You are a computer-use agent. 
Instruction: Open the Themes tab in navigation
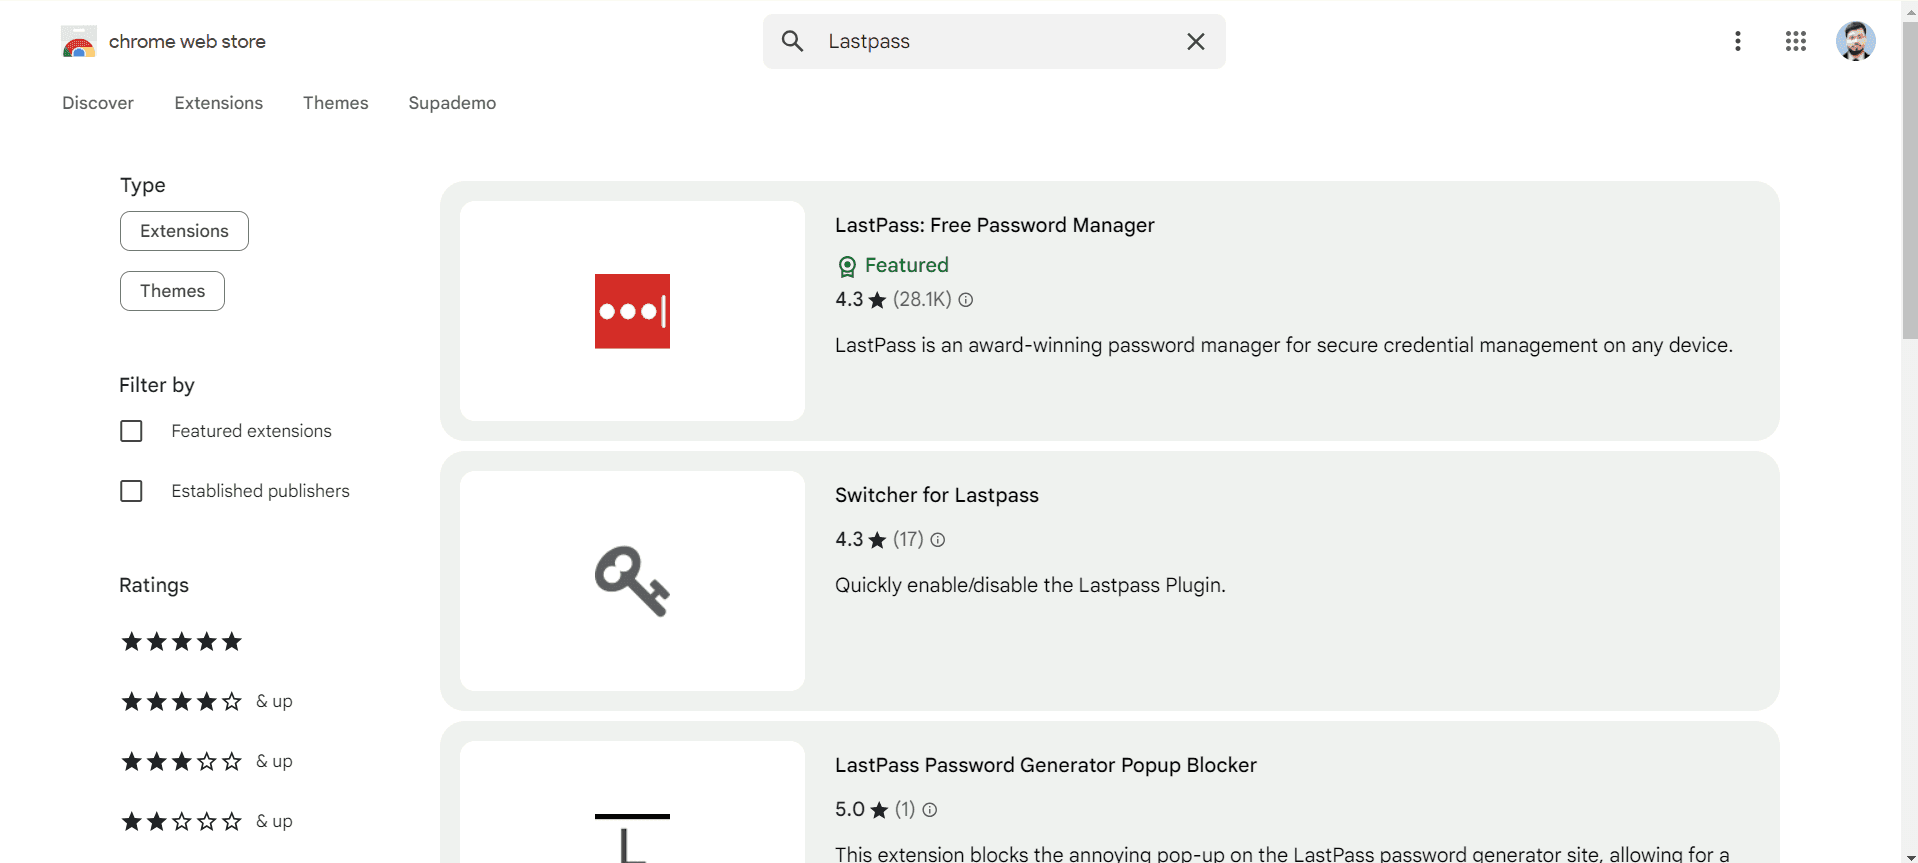335,103
